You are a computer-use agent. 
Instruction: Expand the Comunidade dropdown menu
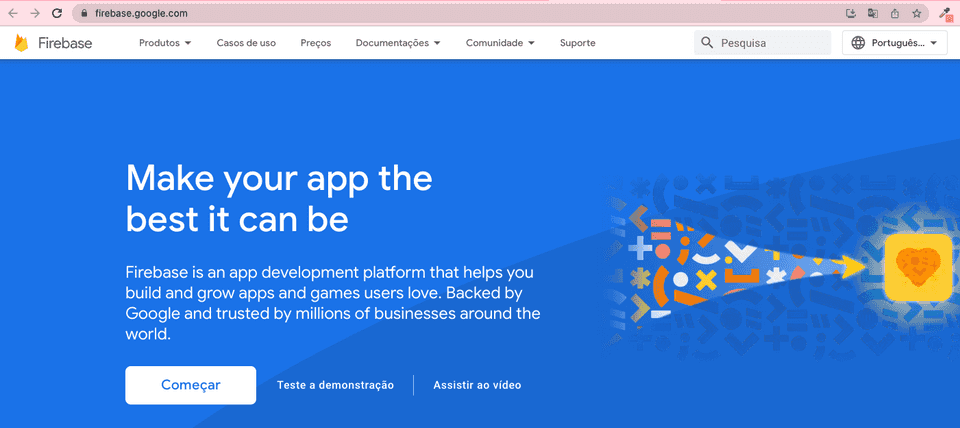[500, 43]
